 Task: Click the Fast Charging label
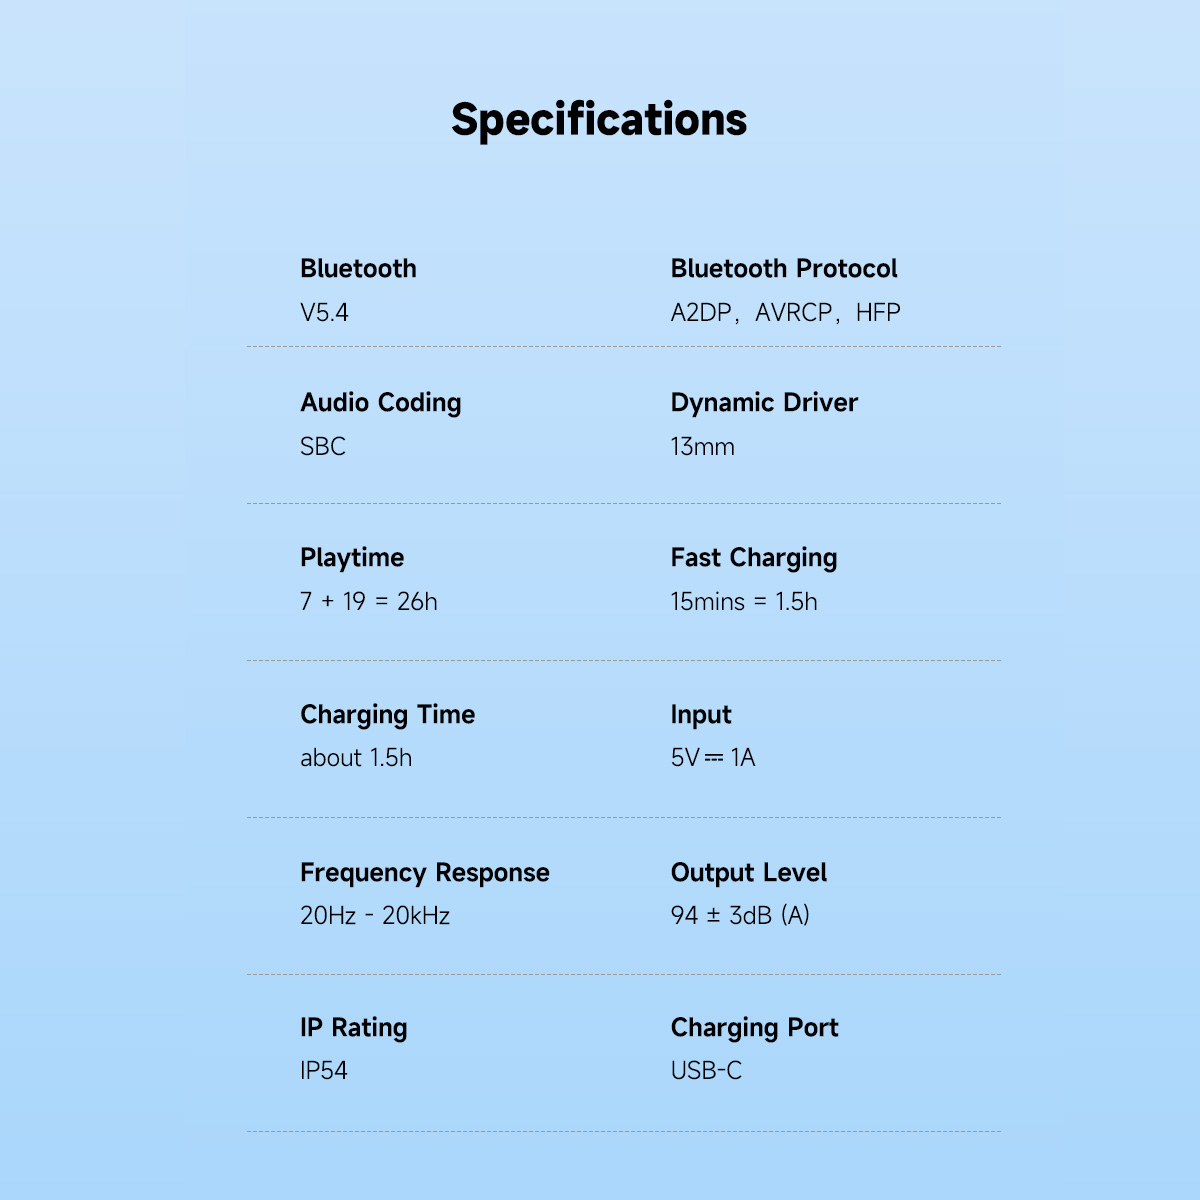(753, 558)
